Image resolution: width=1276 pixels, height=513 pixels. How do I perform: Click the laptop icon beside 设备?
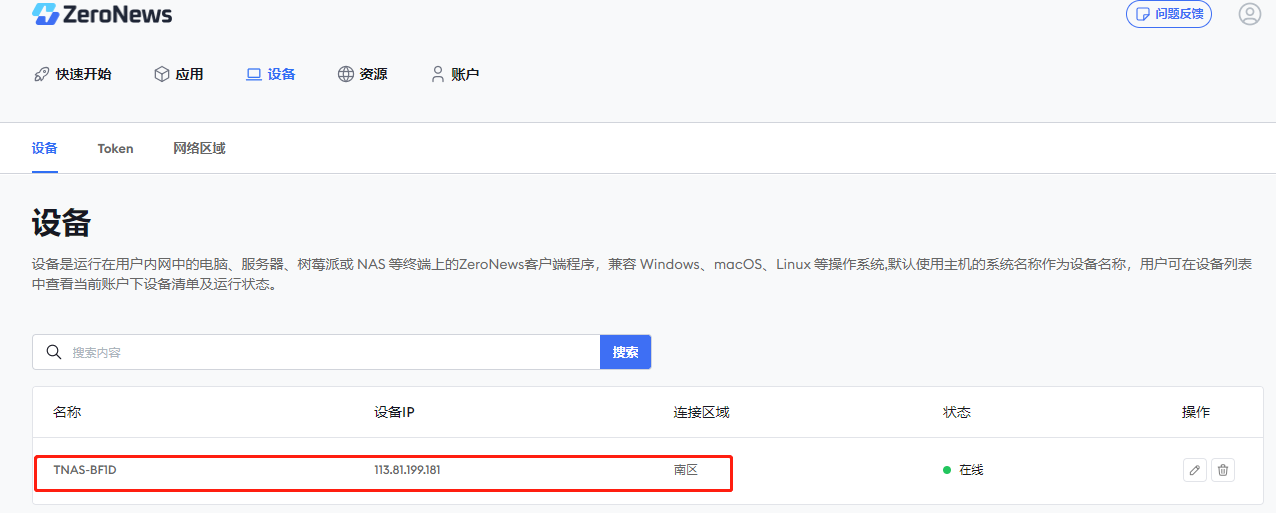pyautogui.click(x=254, y=74)
